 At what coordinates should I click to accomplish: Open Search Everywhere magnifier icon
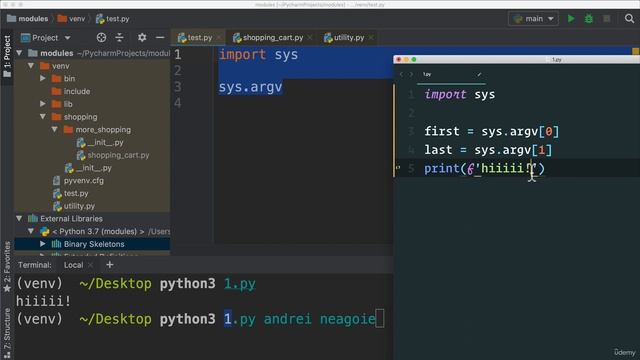pyautogui.click(x=629, y=19)
